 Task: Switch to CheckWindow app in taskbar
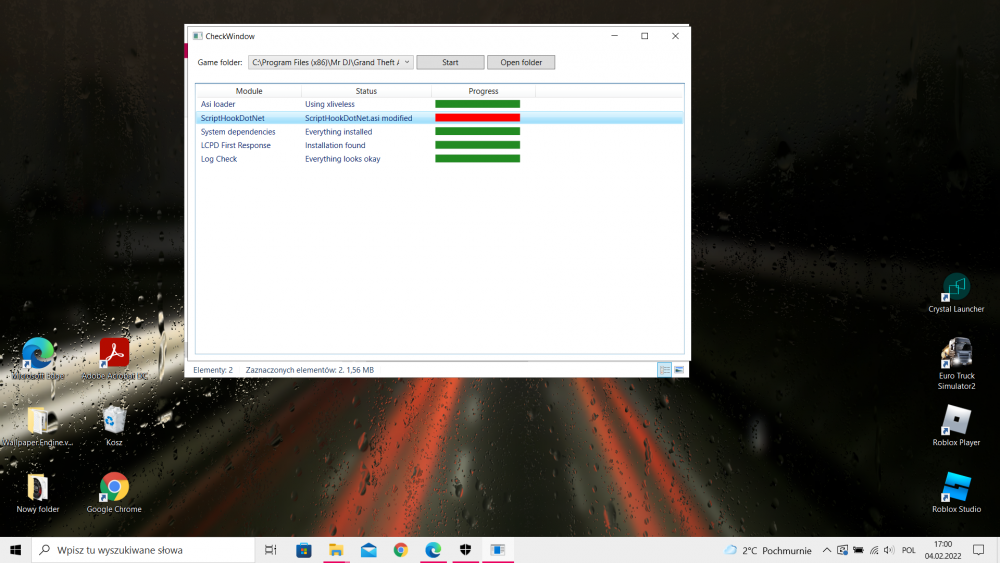click(x=498, y=550)
